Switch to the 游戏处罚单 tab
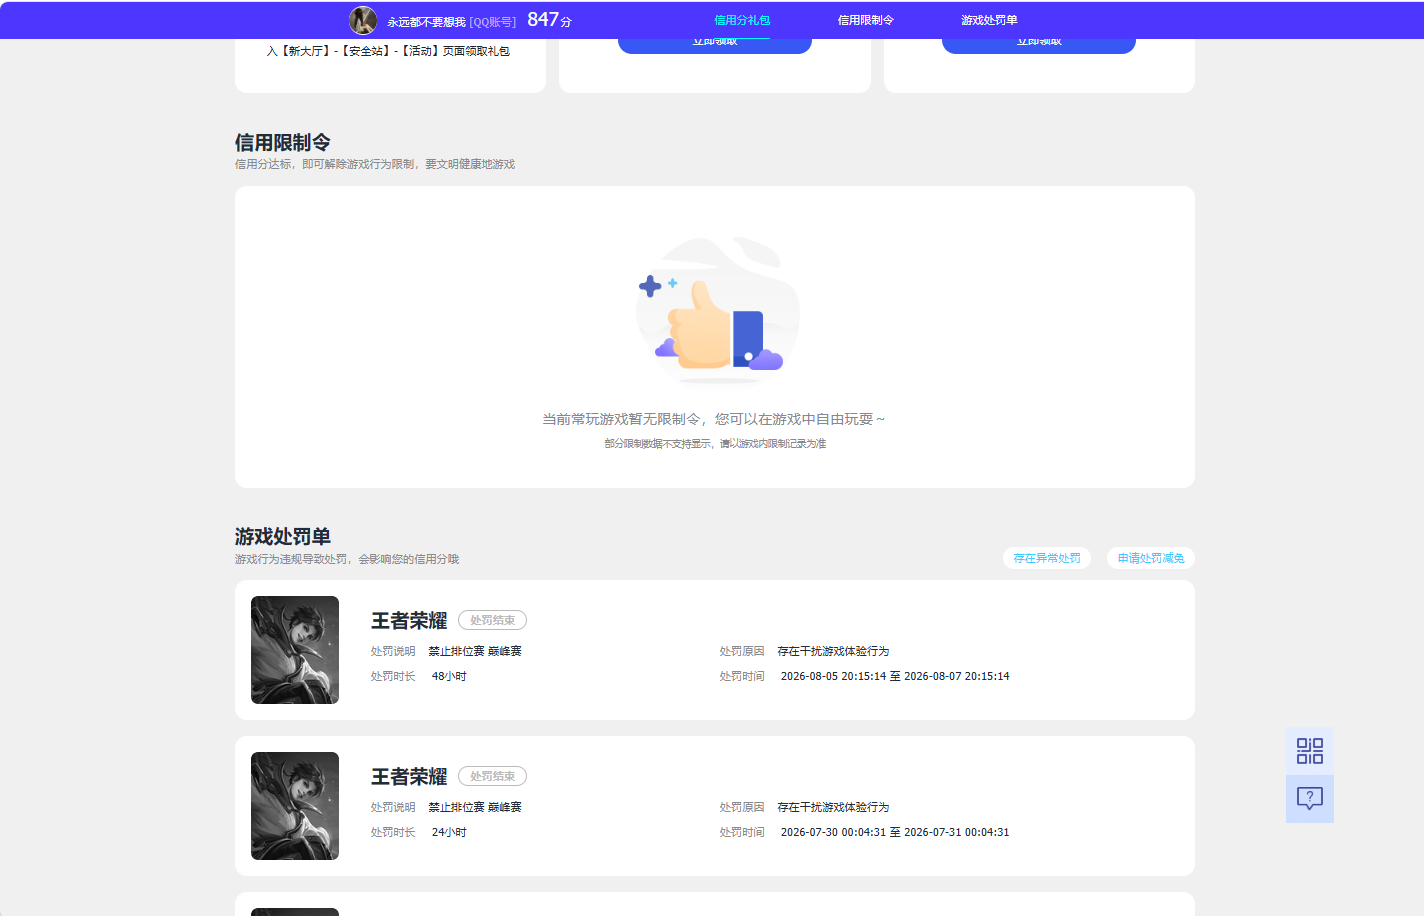 point(989,20)
